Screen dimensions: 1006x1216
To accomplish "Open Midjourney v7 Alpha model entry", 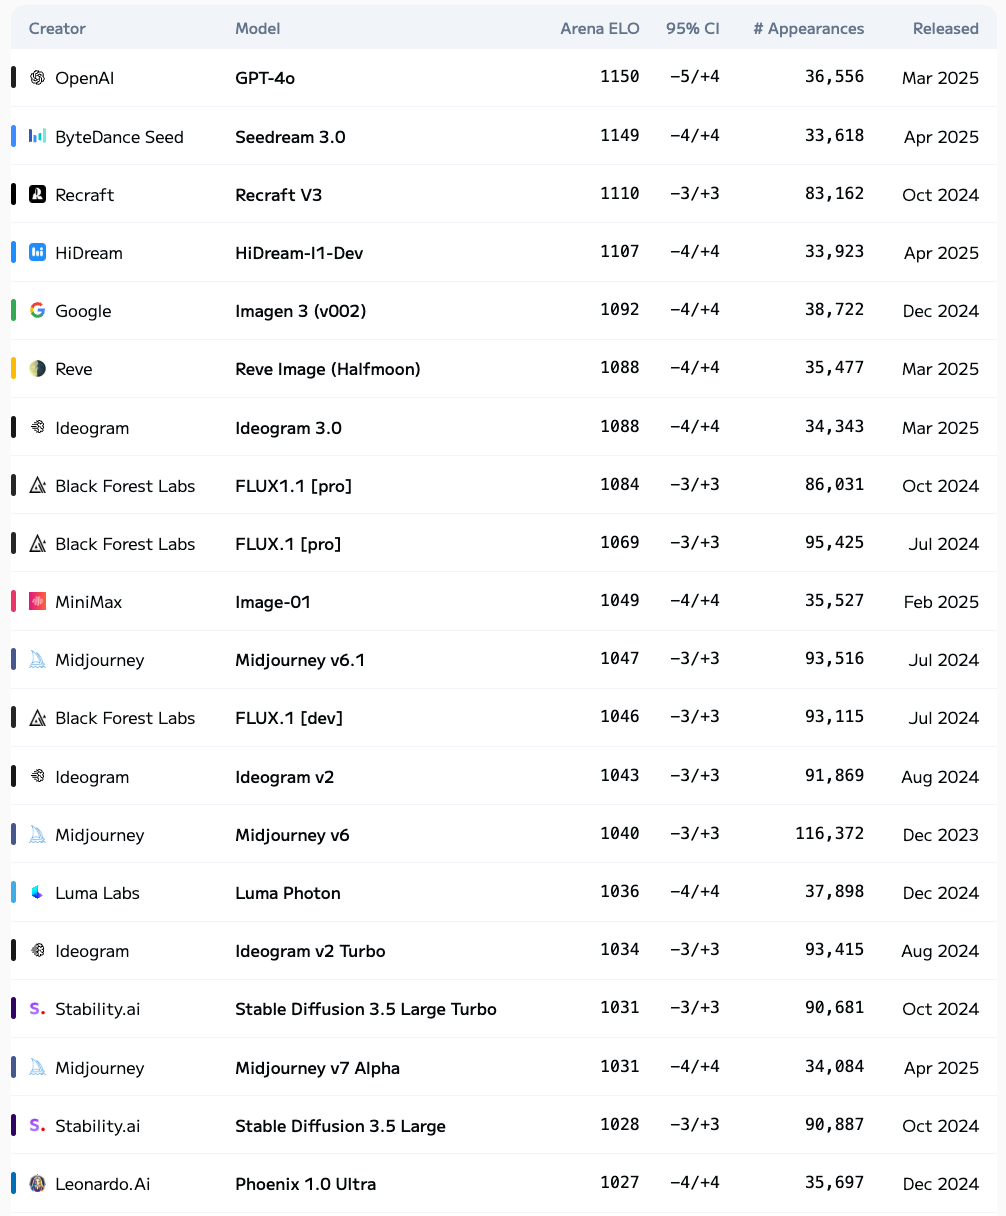I will (x=317, y=1067).
